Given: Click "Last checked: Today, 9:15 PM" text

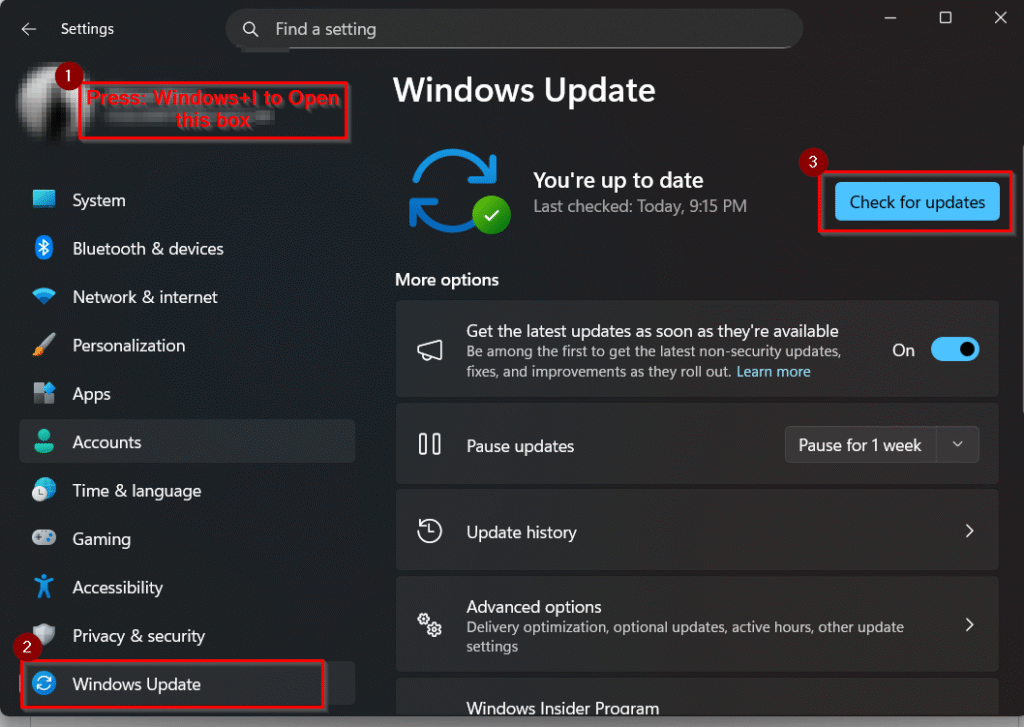Looking at the screenshot, I should point(639,206).
